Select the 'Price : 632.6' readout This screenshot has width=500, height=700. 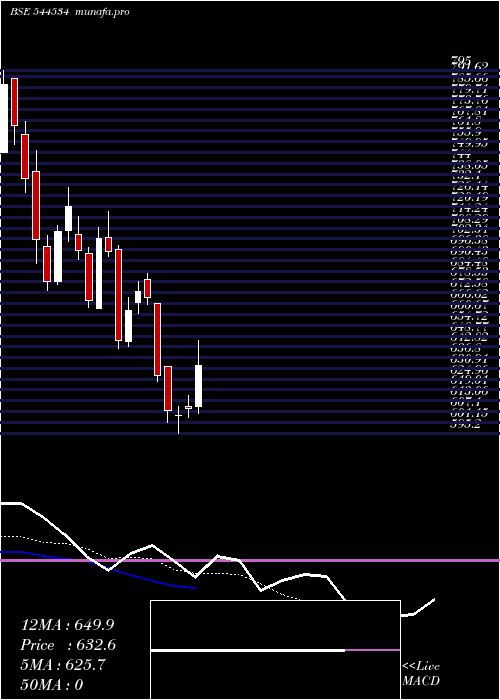click(68, 645)
